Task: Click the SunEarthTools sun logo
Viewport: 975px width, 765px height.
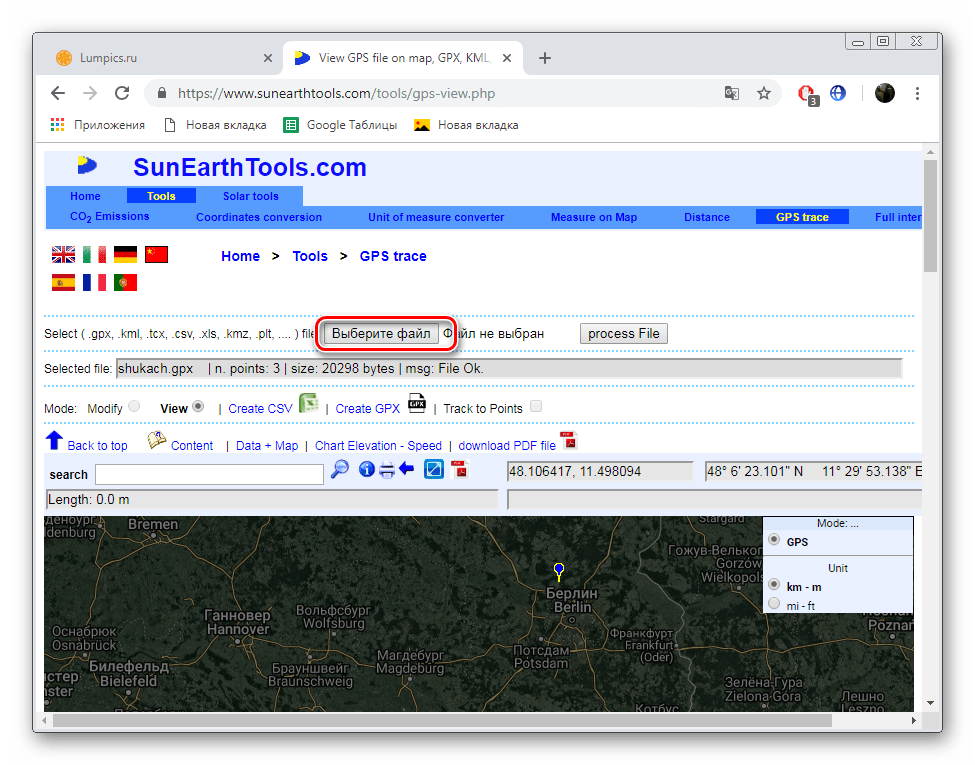Action: click(87, 165)
